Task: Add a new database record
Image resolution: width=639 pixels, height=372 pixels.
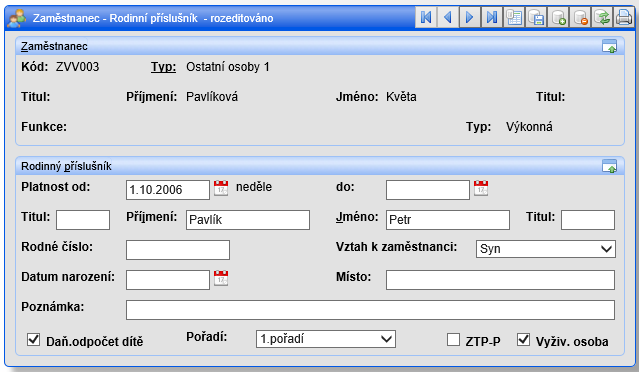Action: tap(558, 18)
